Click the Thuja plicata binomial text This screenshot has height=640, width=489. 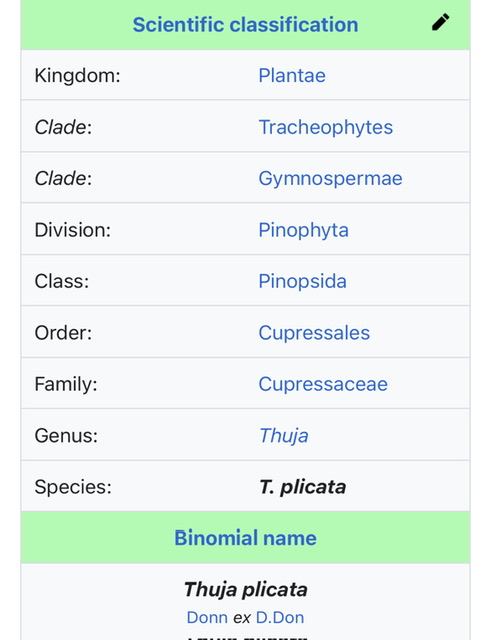point(245,589)
